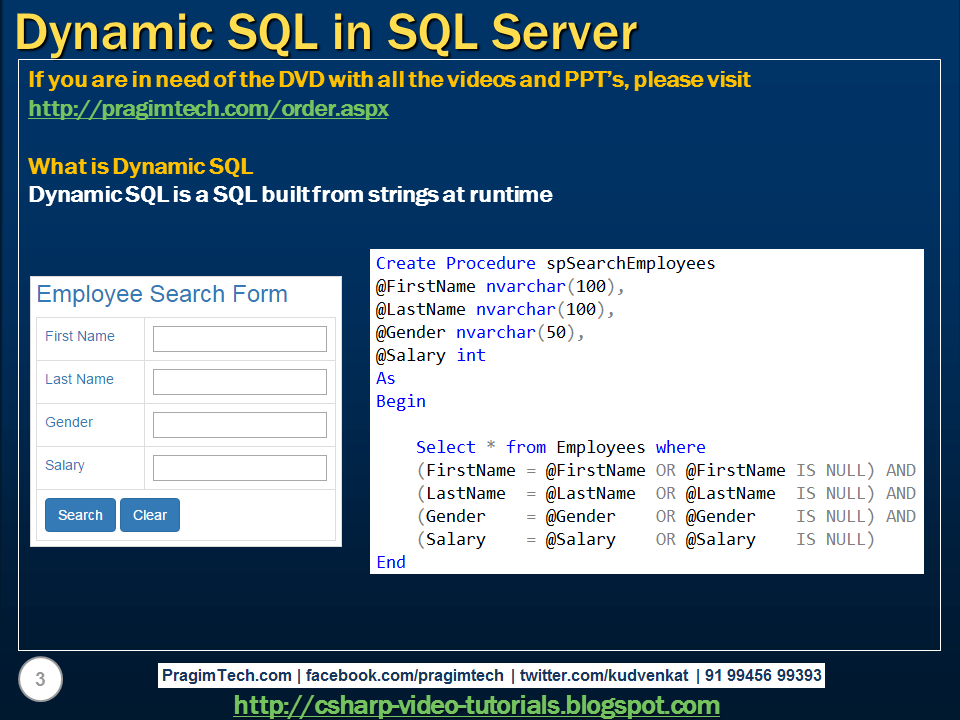Click into the Gender input field
960x720 pixels.
pyautogui.click(x=239, y=424)
